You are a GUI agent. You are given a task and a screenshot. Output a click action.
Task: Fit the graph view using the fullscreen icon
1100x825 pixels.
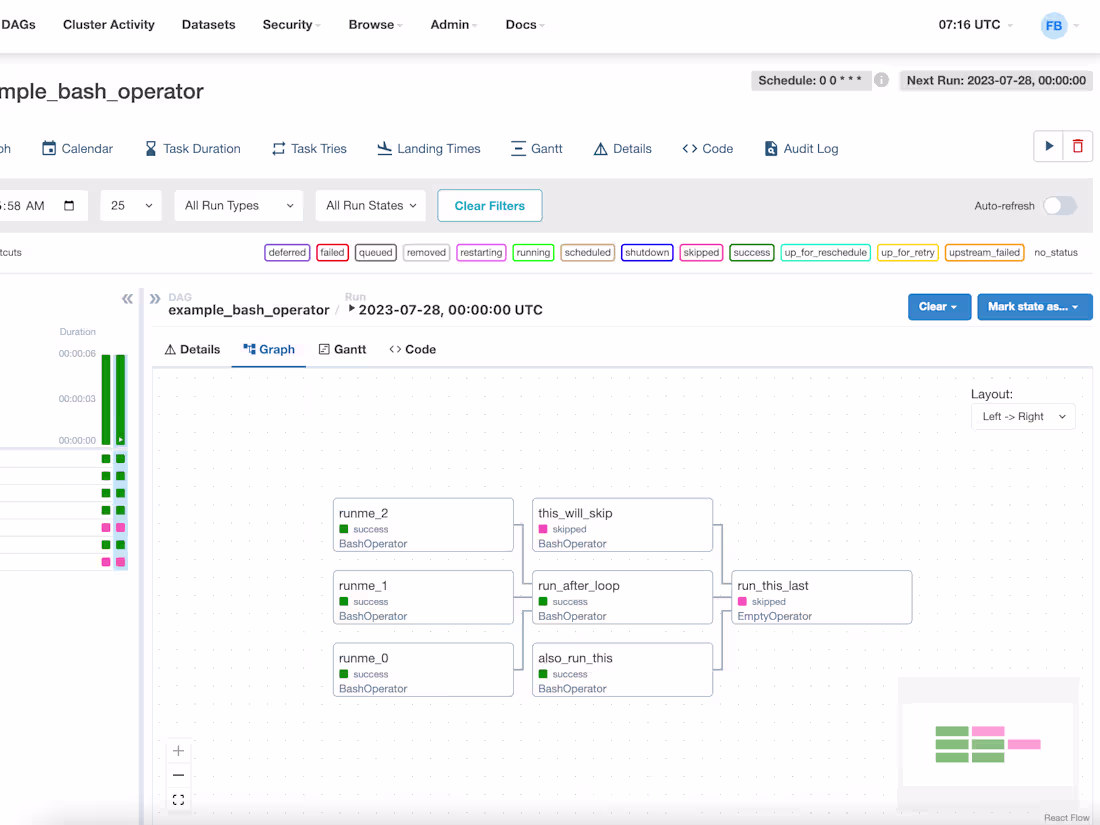(x=179, y=799)
